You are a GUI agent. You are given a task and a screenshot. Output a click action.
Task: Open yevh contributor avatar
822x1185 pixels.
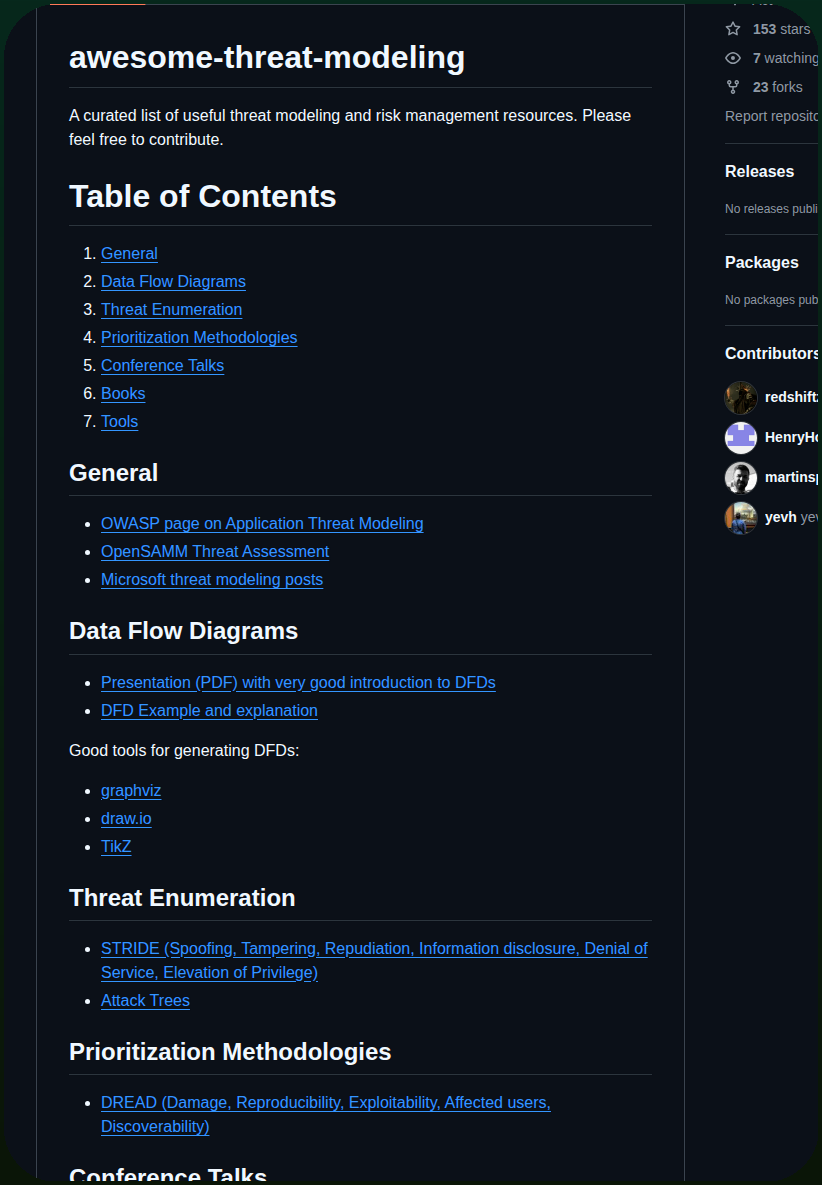tap(741, 518)
